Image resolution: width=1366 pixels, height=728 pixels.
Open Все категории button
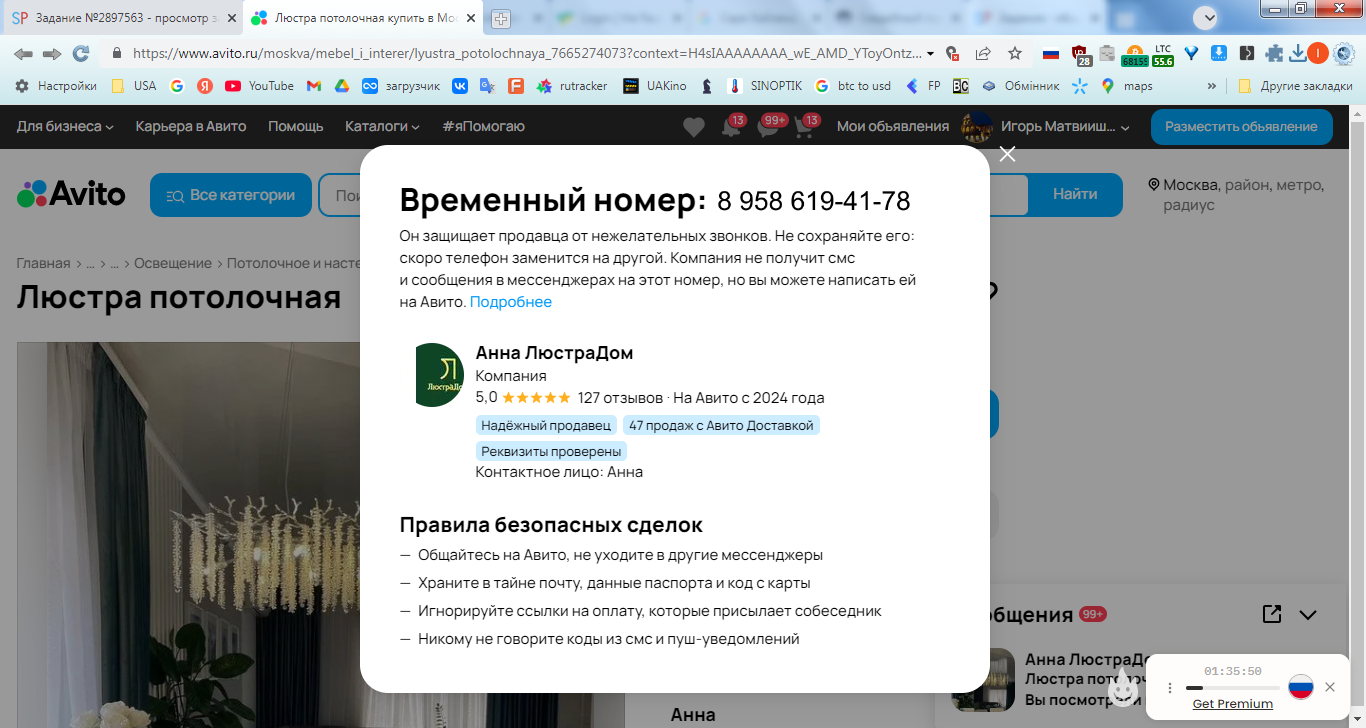[231, 195]
